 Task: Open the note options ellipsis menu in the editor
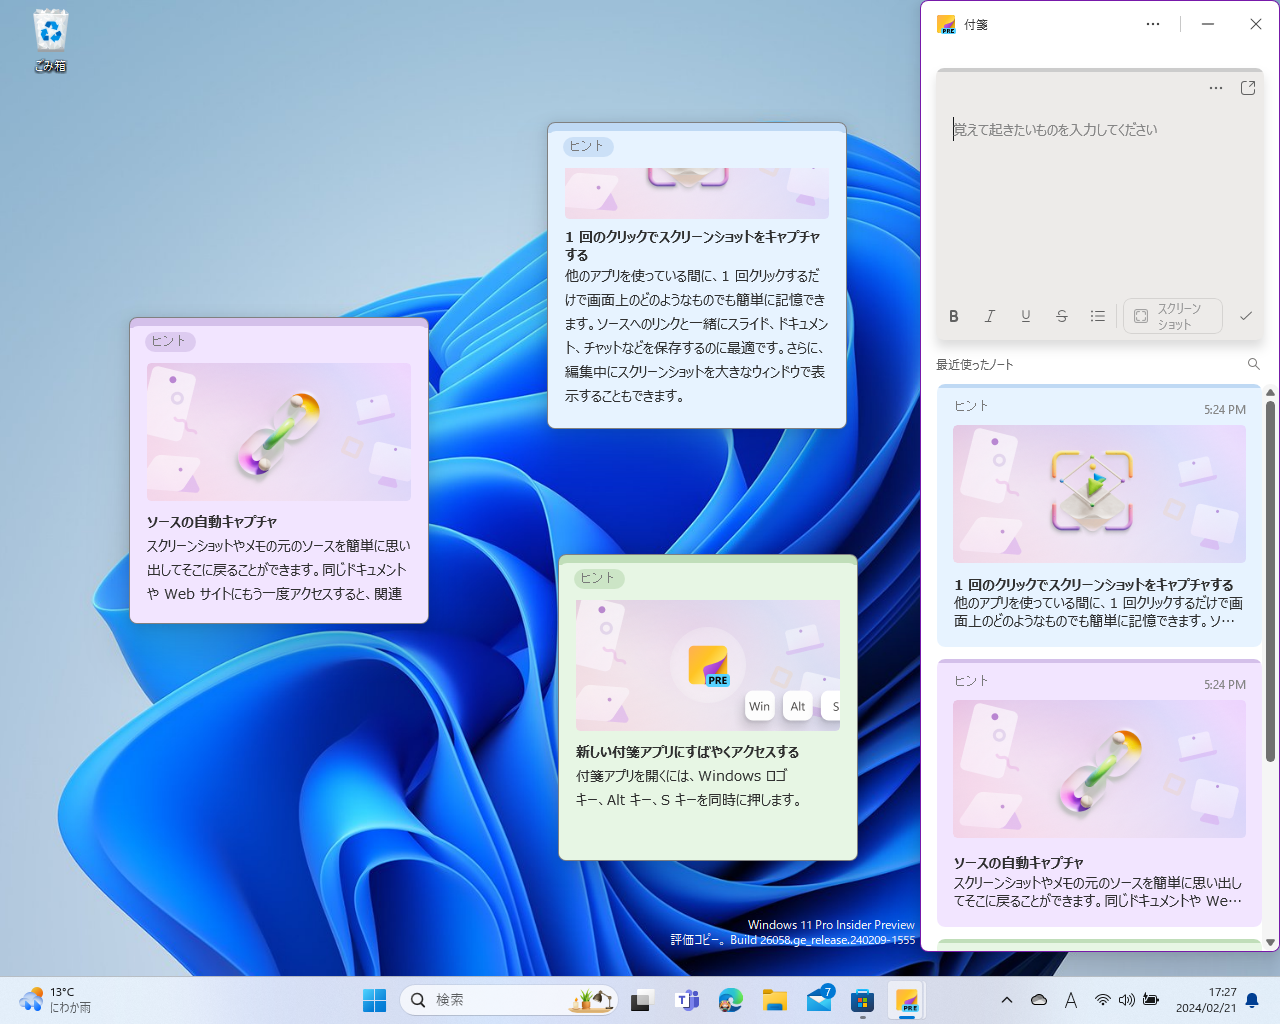pos(1215,88)
